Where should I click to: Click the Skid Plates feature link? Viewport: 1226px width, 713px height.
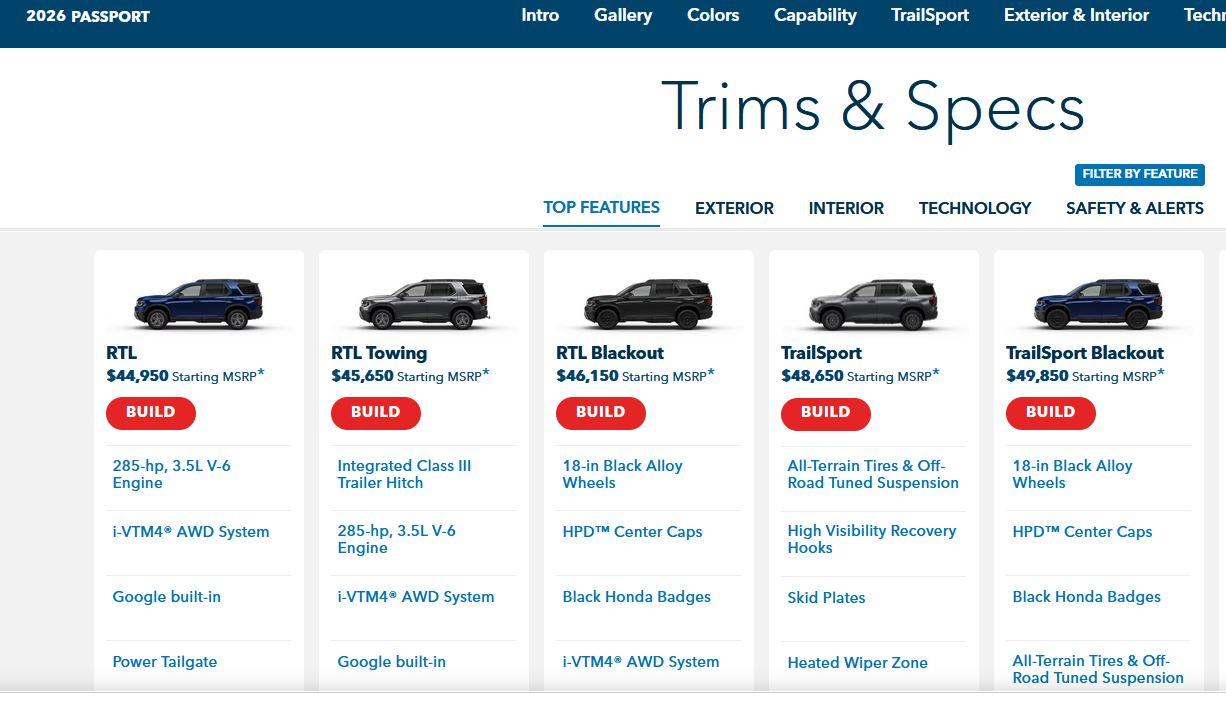[x=826, y=598]
